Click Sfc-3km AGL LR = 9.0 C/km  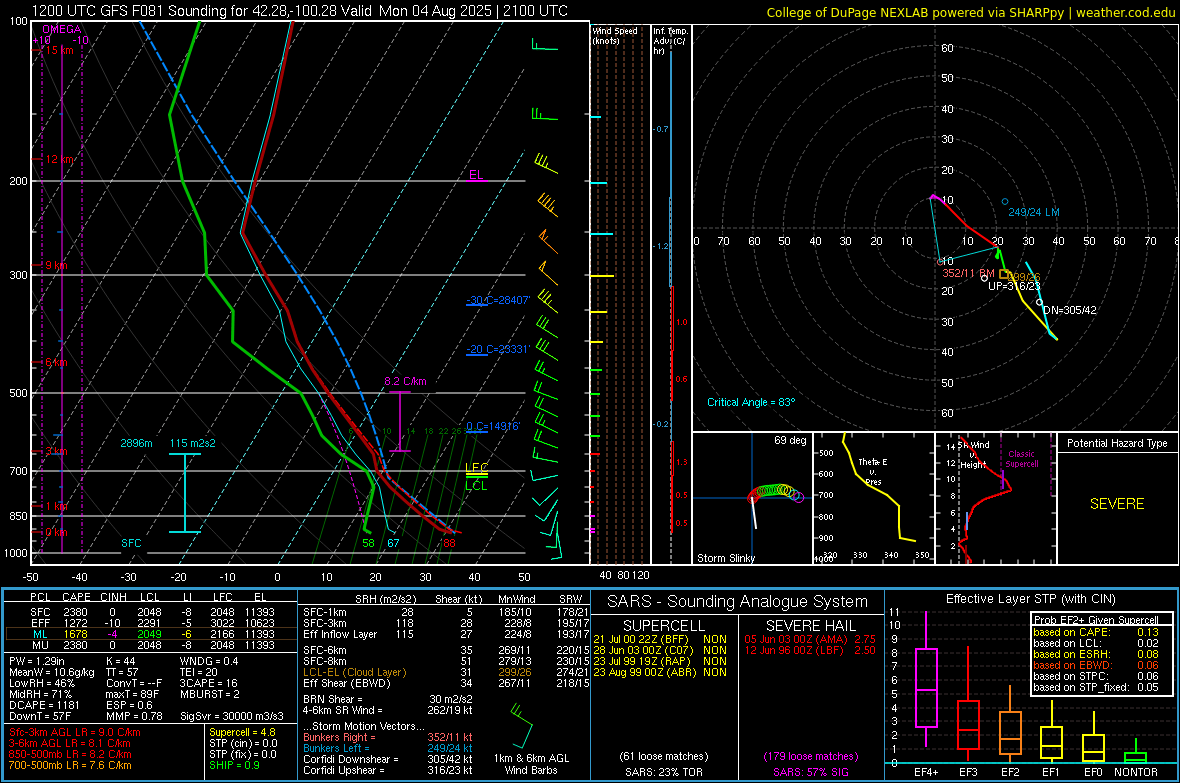(75, 733)
